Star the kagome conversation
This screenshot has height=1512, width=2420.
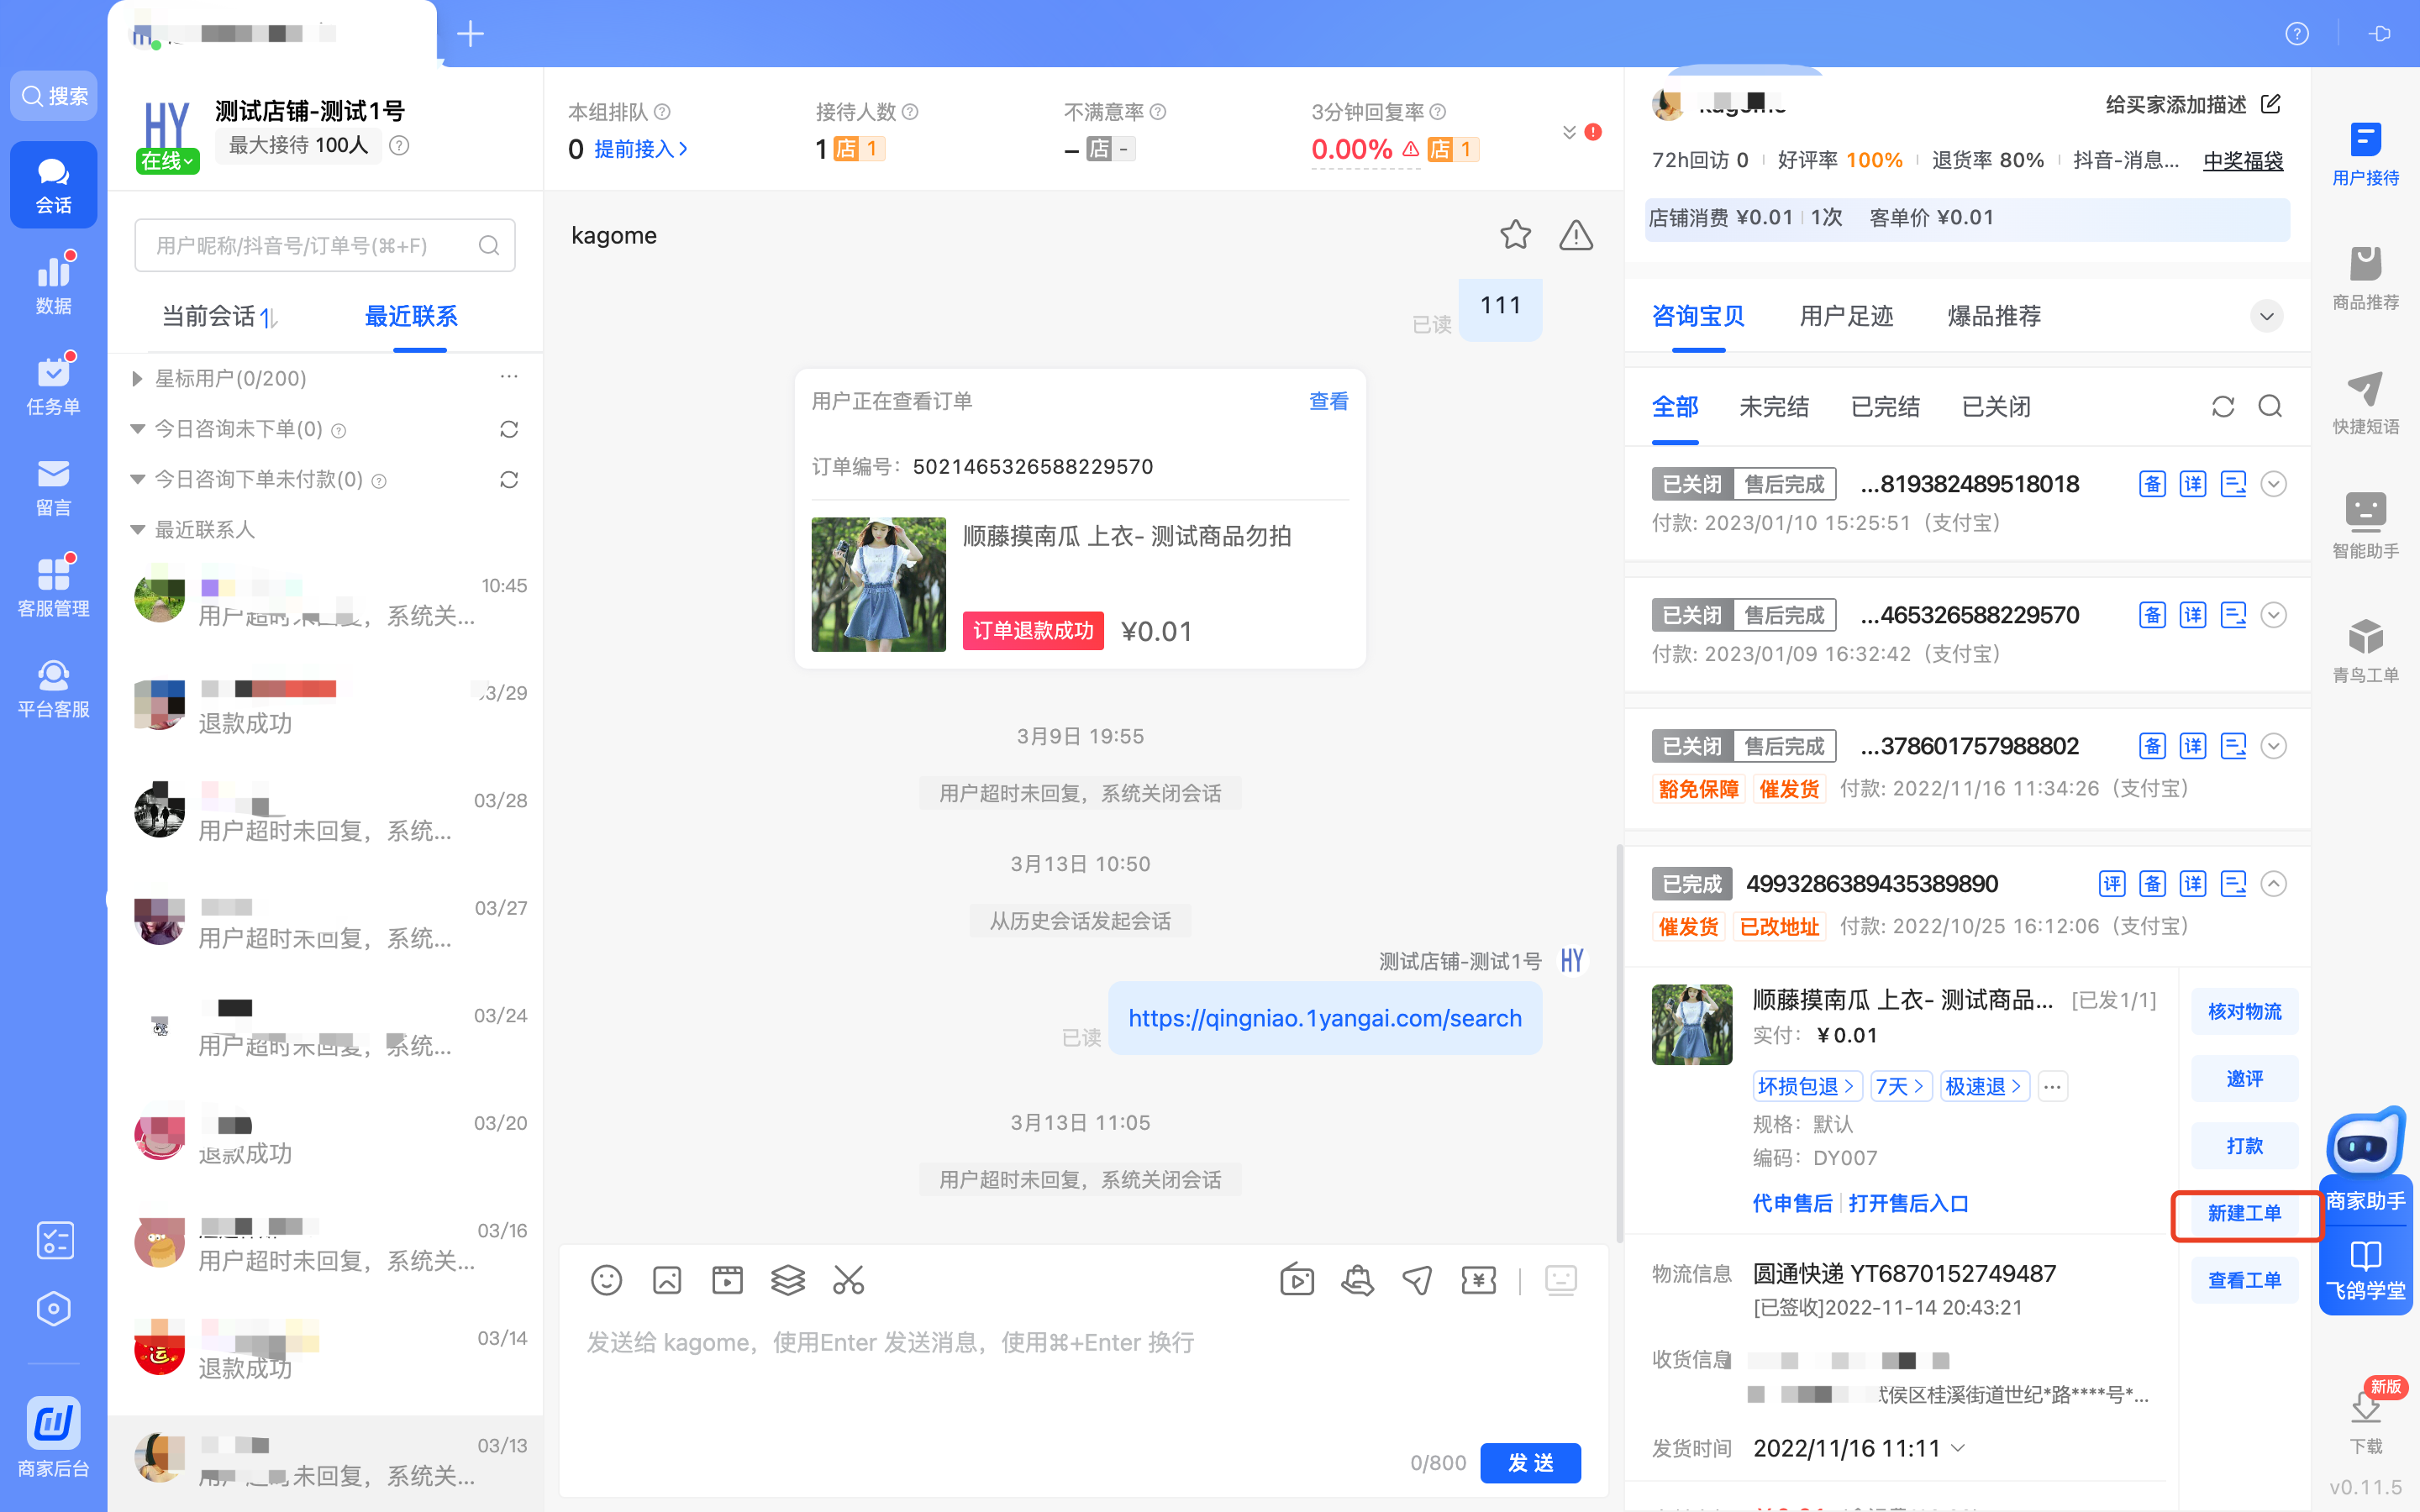(x=1515, y=235)
